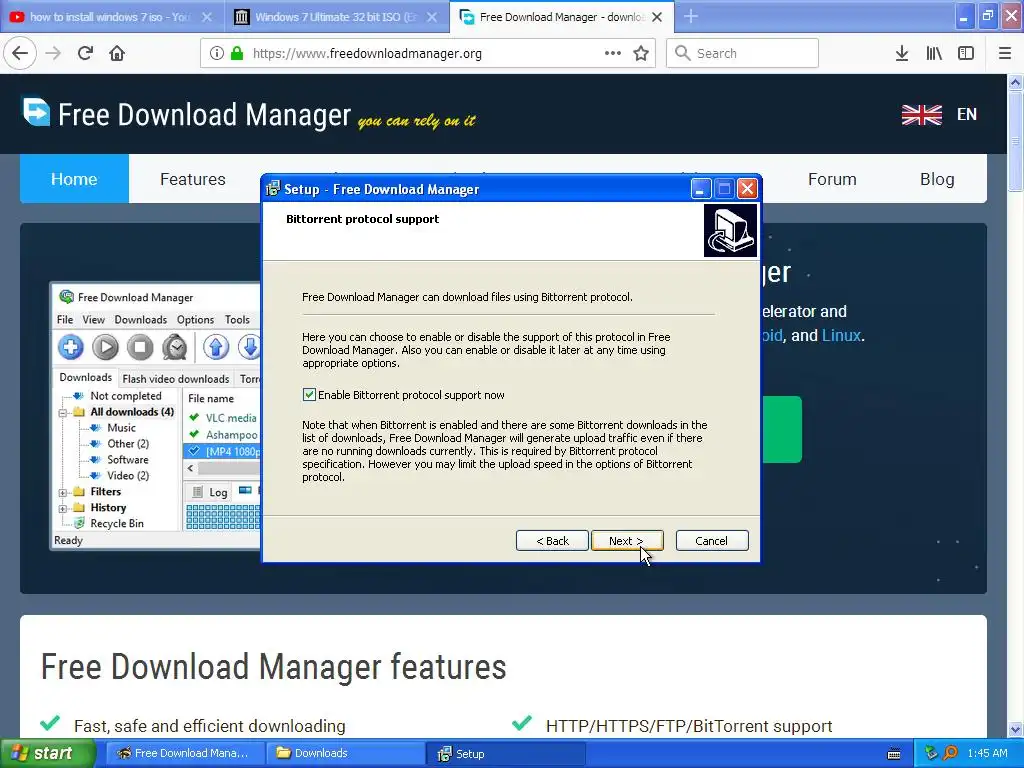Viewport: 1024px width, 768px height.
Task: Collapse the All downloads tree node
Action: tap(63, 412)
